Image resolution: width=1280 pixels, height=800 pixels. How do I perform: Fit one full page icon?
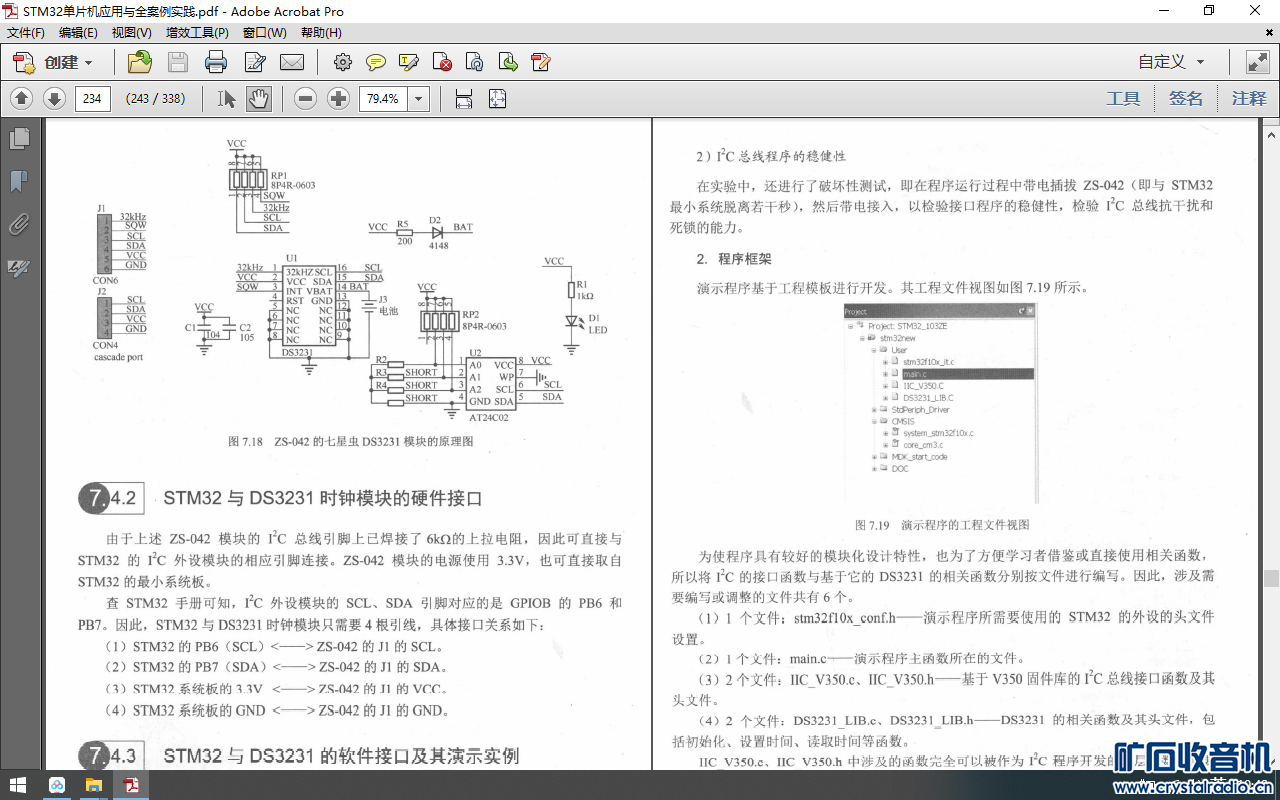click(497, 99)
